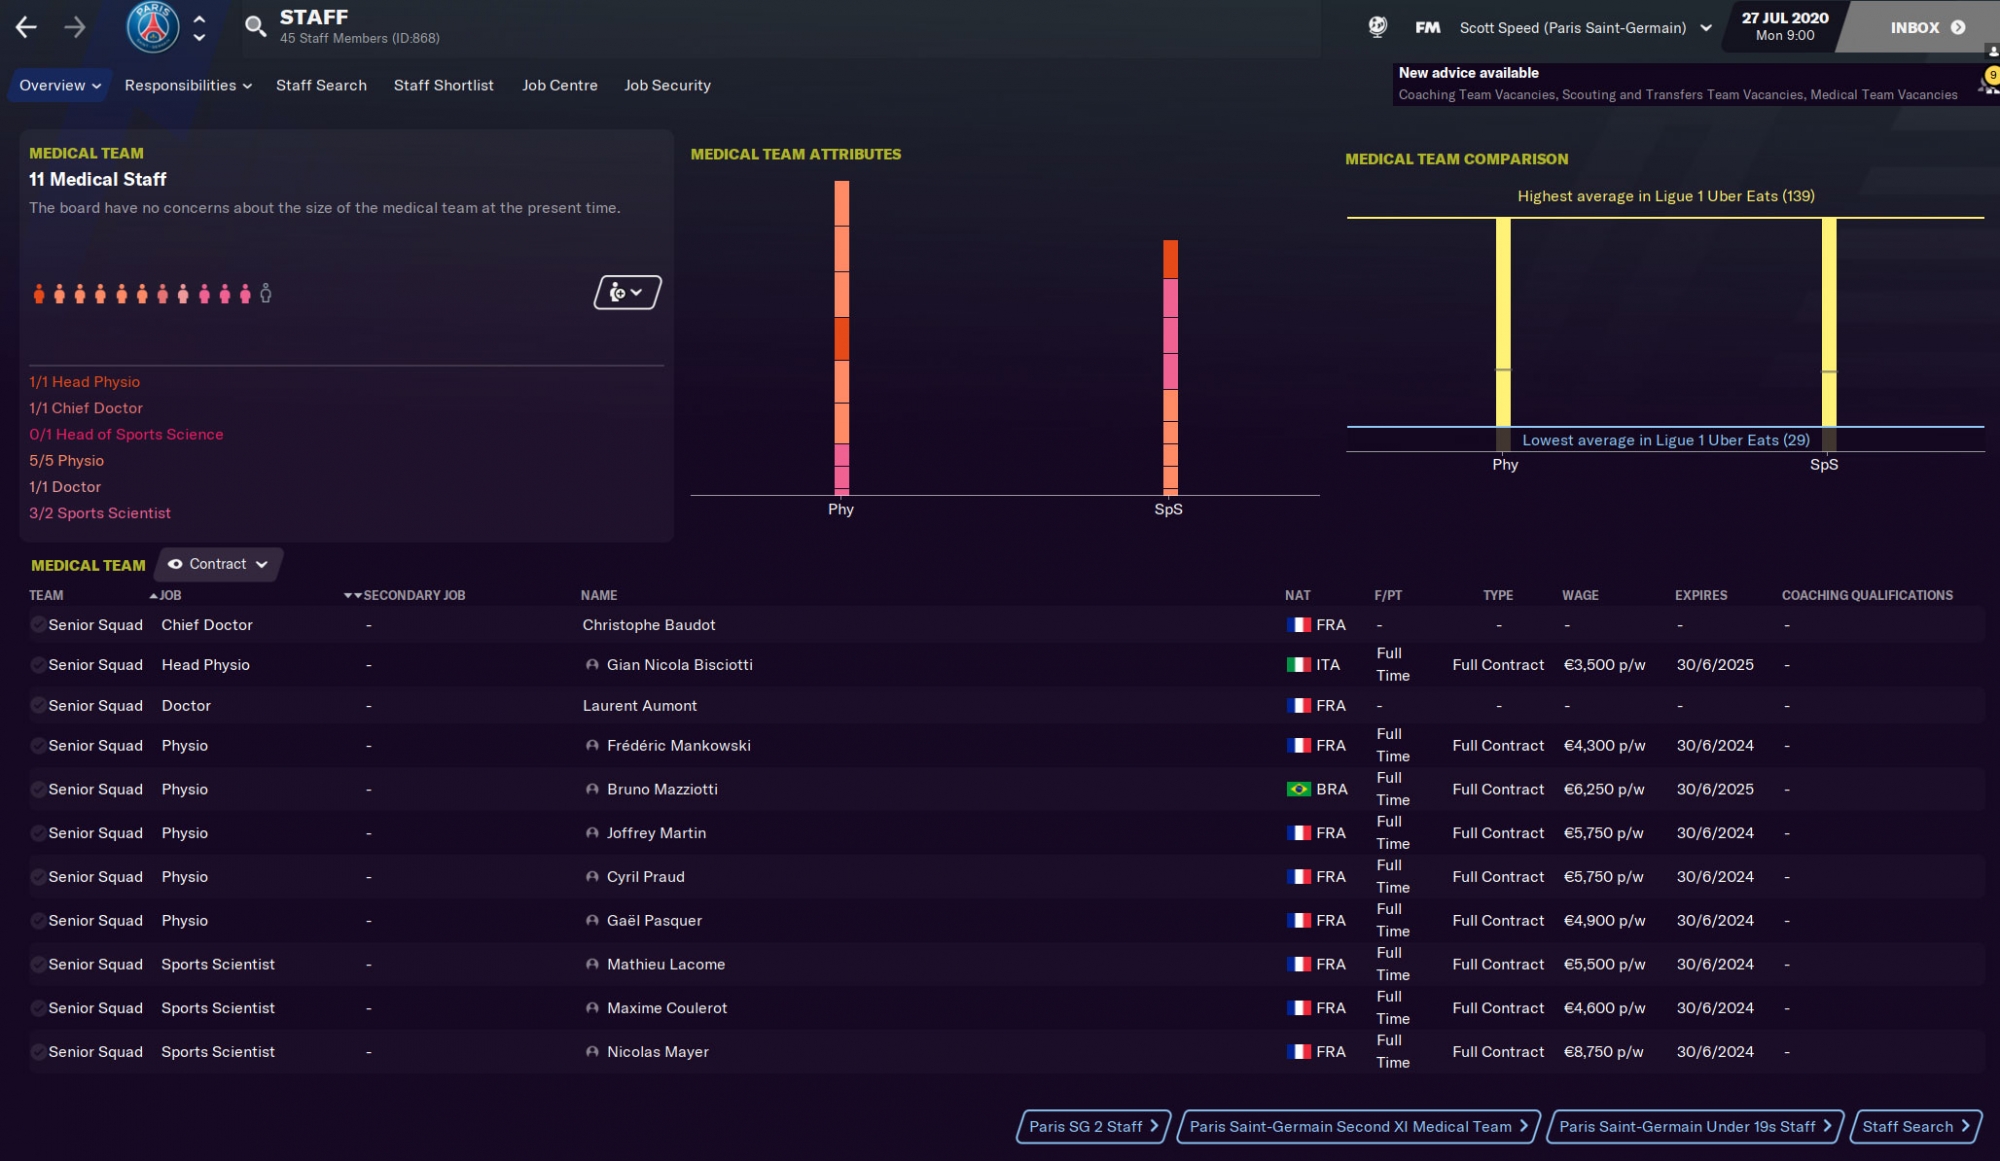The image size is (2000, 1161).
Task: Open the Scott Speed manager dropdown
Action: pyautogui.click(x=1585, y=28)
